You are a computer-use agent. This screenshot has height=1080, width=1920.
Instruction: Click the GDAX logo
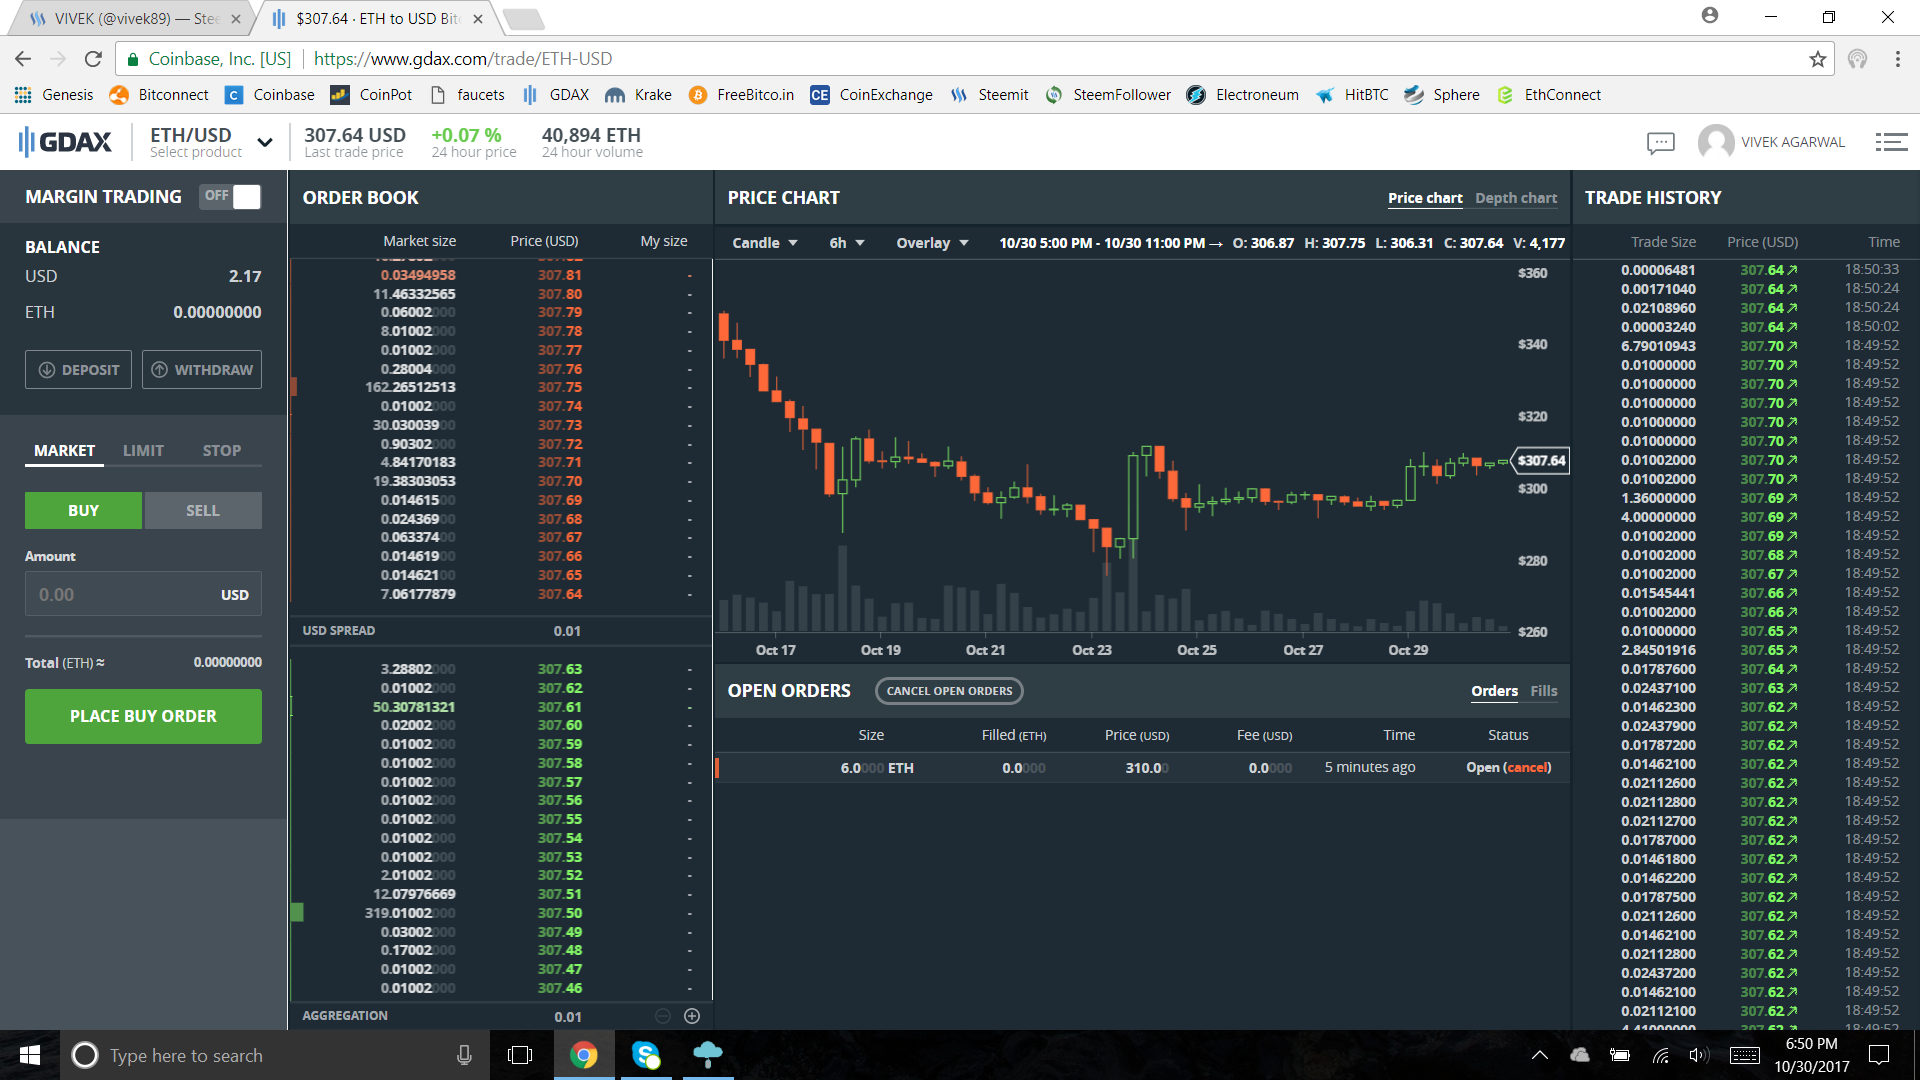coord(66,142)
